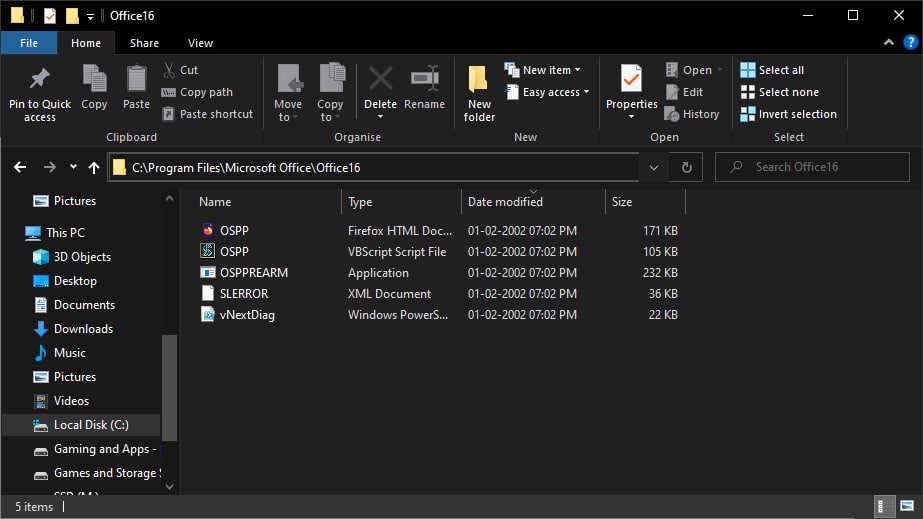Click Select none in the ribbon
Image resolution: width=923 pixels, height=519 pixels.
point(779,92)
